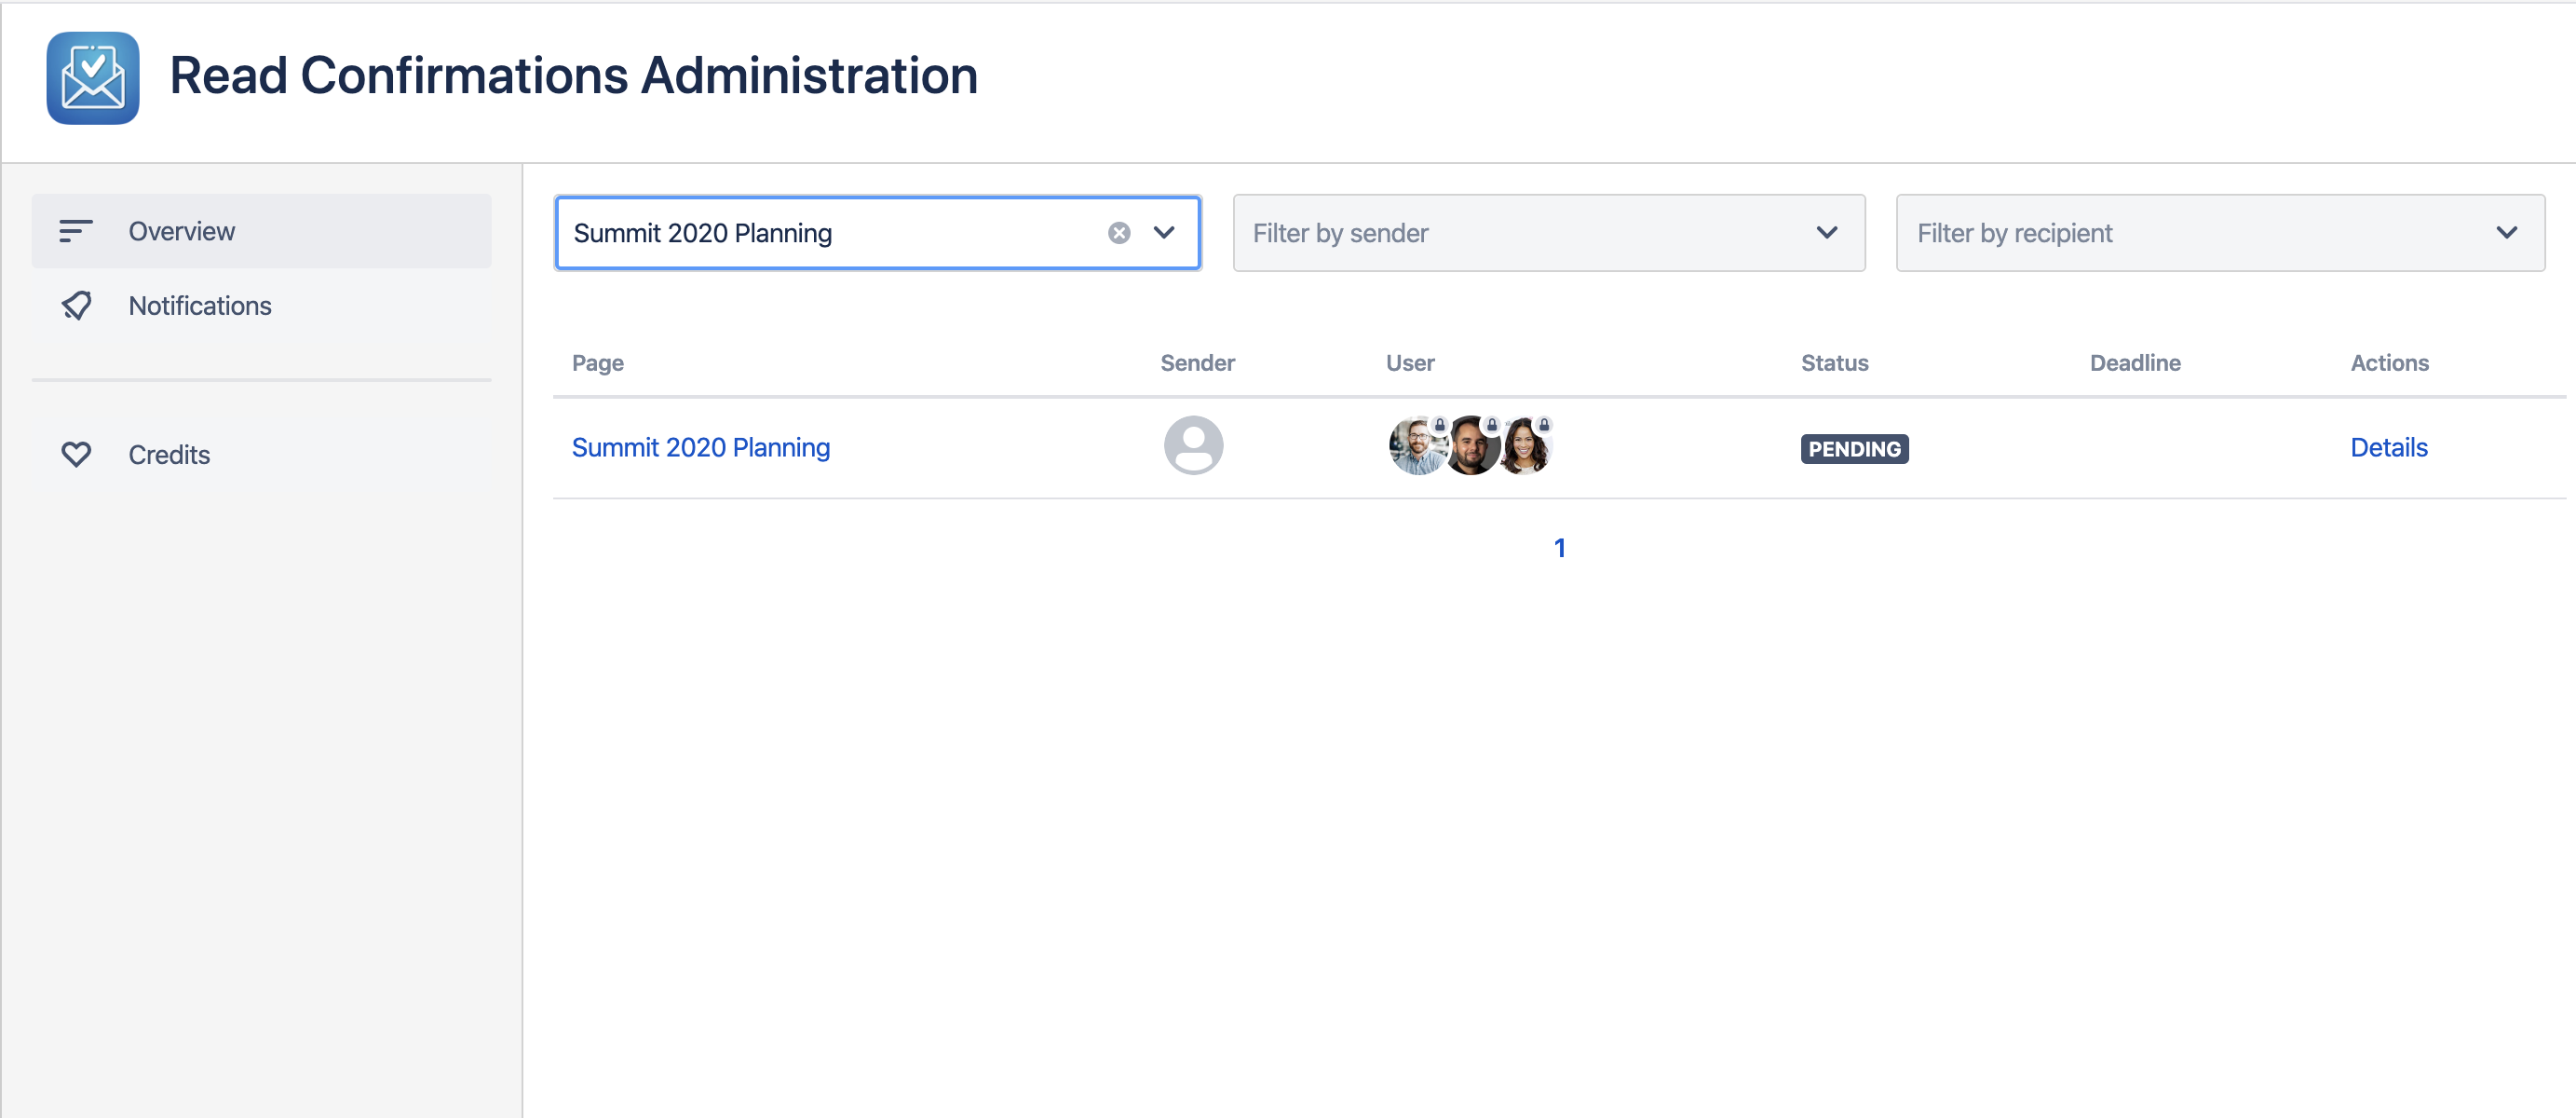Expand the page filter dropdown chevron
The height and width of the screenshot is (1118, 2576).
click(1164, 233)
